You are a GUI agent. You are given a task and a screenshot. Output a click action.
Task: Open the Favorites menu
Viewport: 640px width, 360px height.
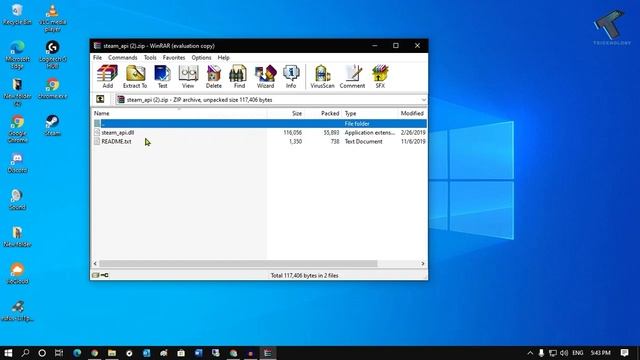174,58
